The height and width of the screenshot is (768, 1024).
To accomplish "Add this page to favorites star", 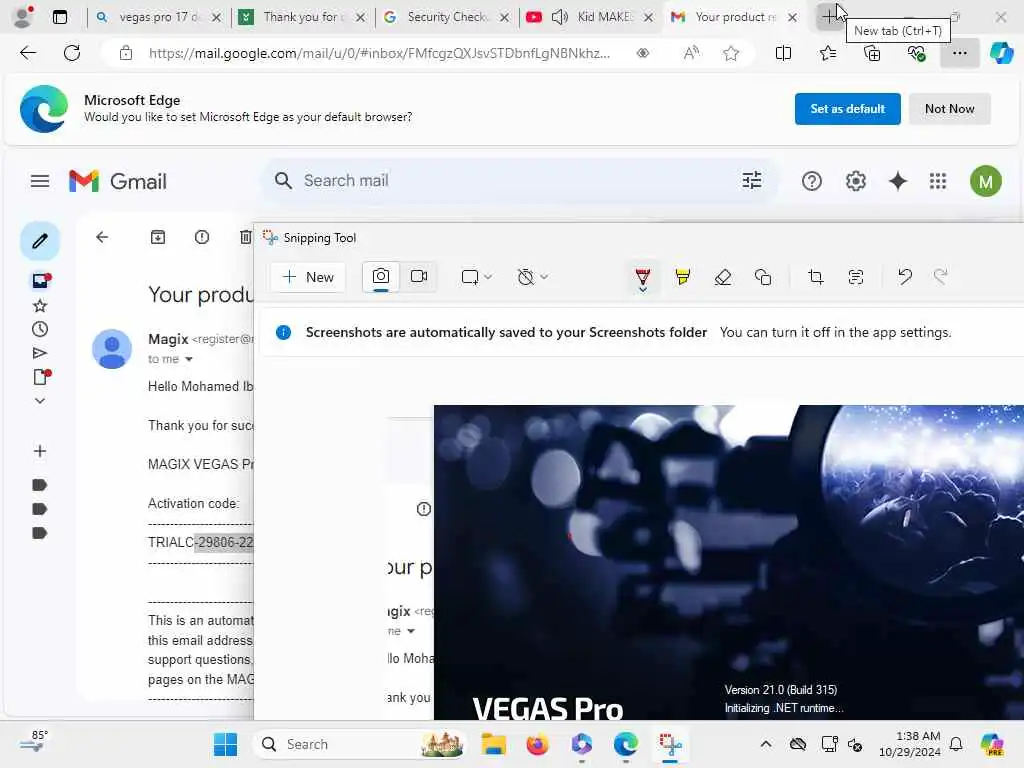I will 731,54.
